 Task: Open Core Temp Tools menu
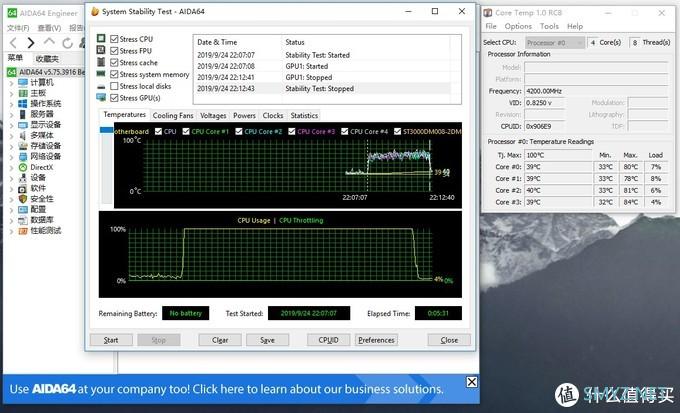point(549,26)
